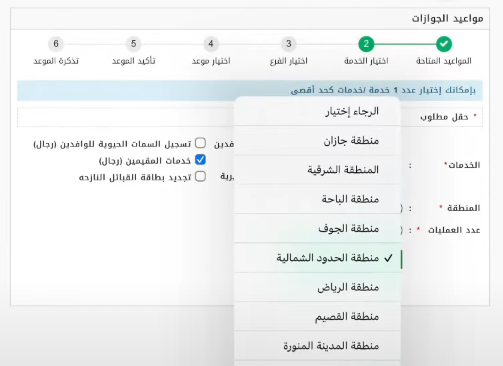Choose منطقة المدينة المنورة from region list
Image resolution: width=503 pixels, height=366 pixels.
coord(317,346)
